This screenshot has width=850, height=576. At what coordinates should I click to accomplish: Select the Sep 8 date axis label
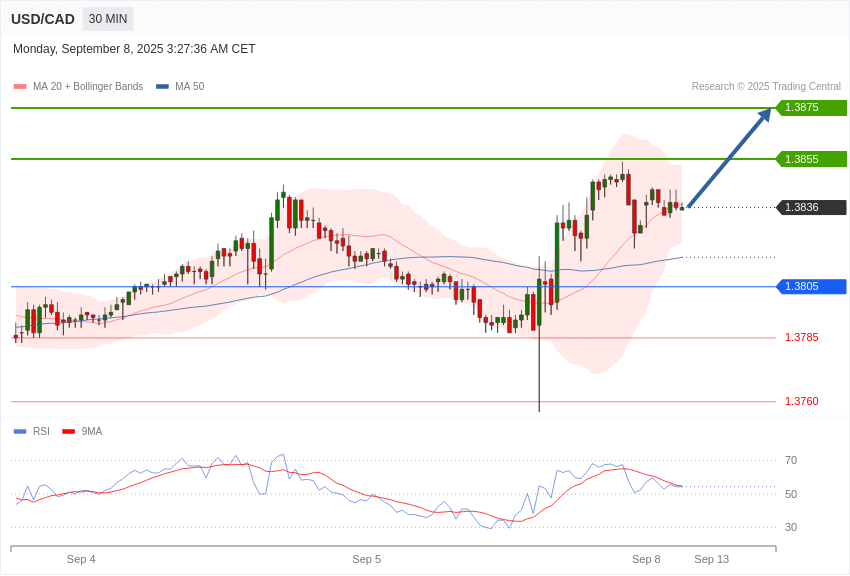pyautogui.click(x=646, y=559)
